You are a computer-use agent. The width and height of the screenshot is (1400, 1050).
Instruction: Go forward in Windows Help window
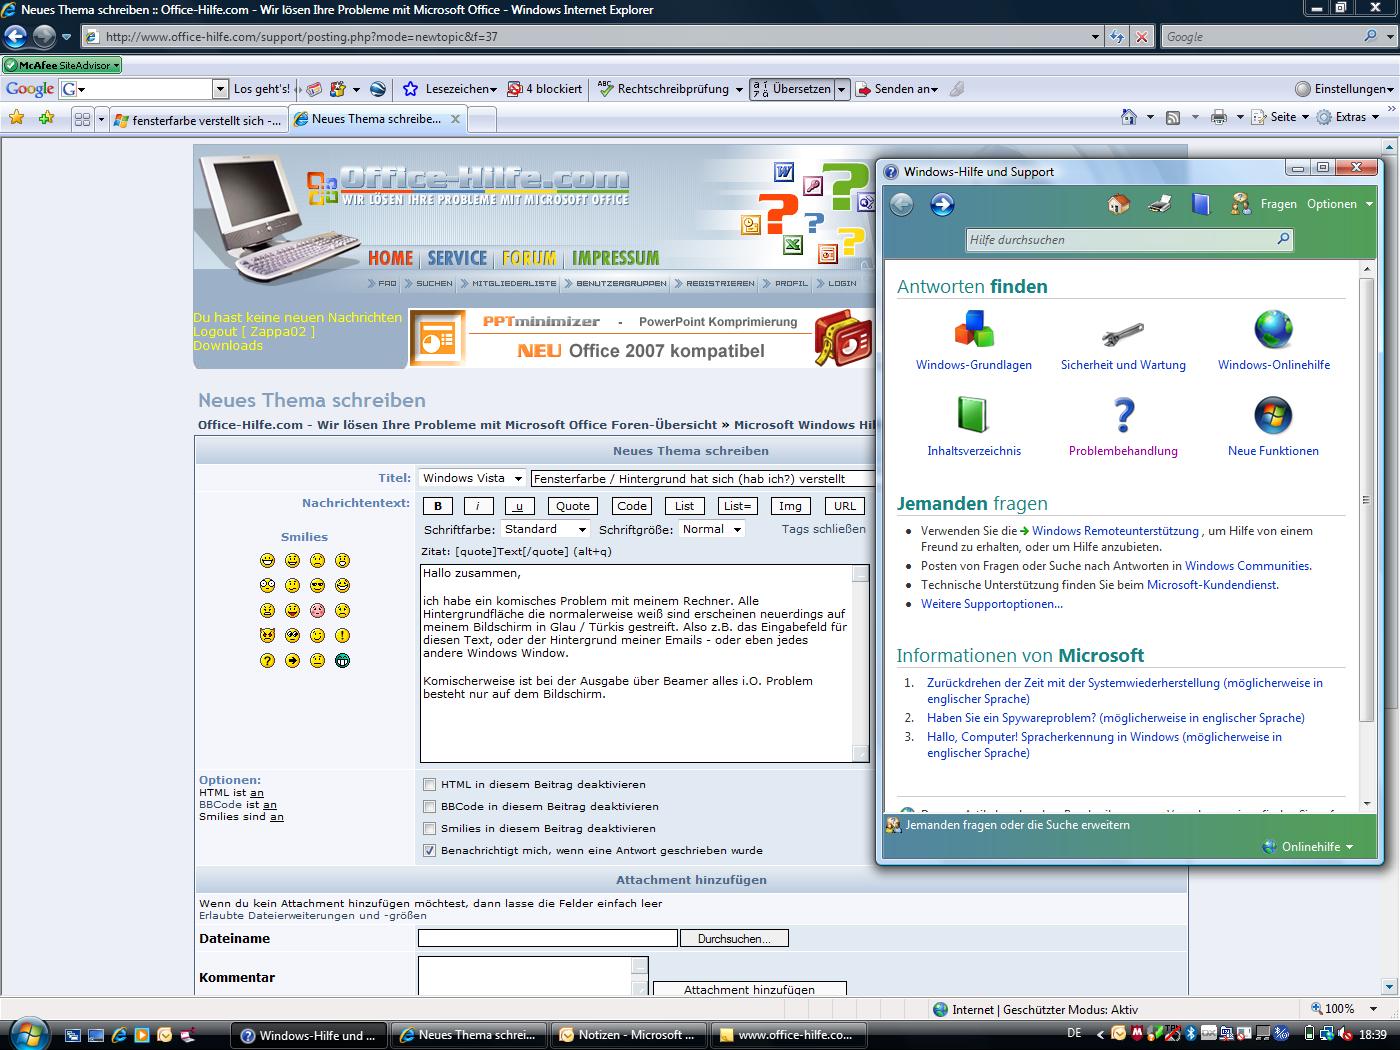(942, 204)
